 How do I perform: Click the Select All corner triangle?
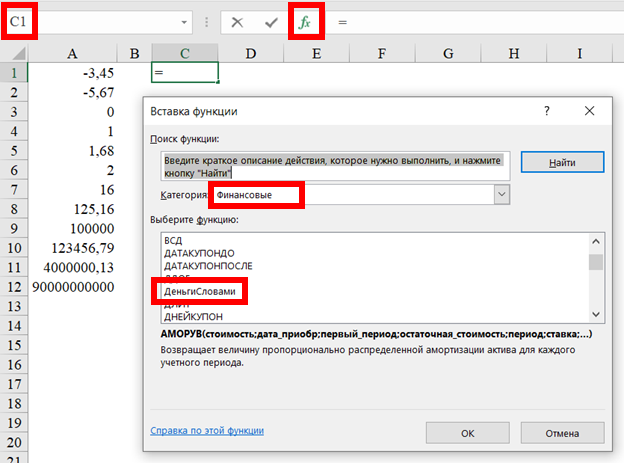coord(18,53)
